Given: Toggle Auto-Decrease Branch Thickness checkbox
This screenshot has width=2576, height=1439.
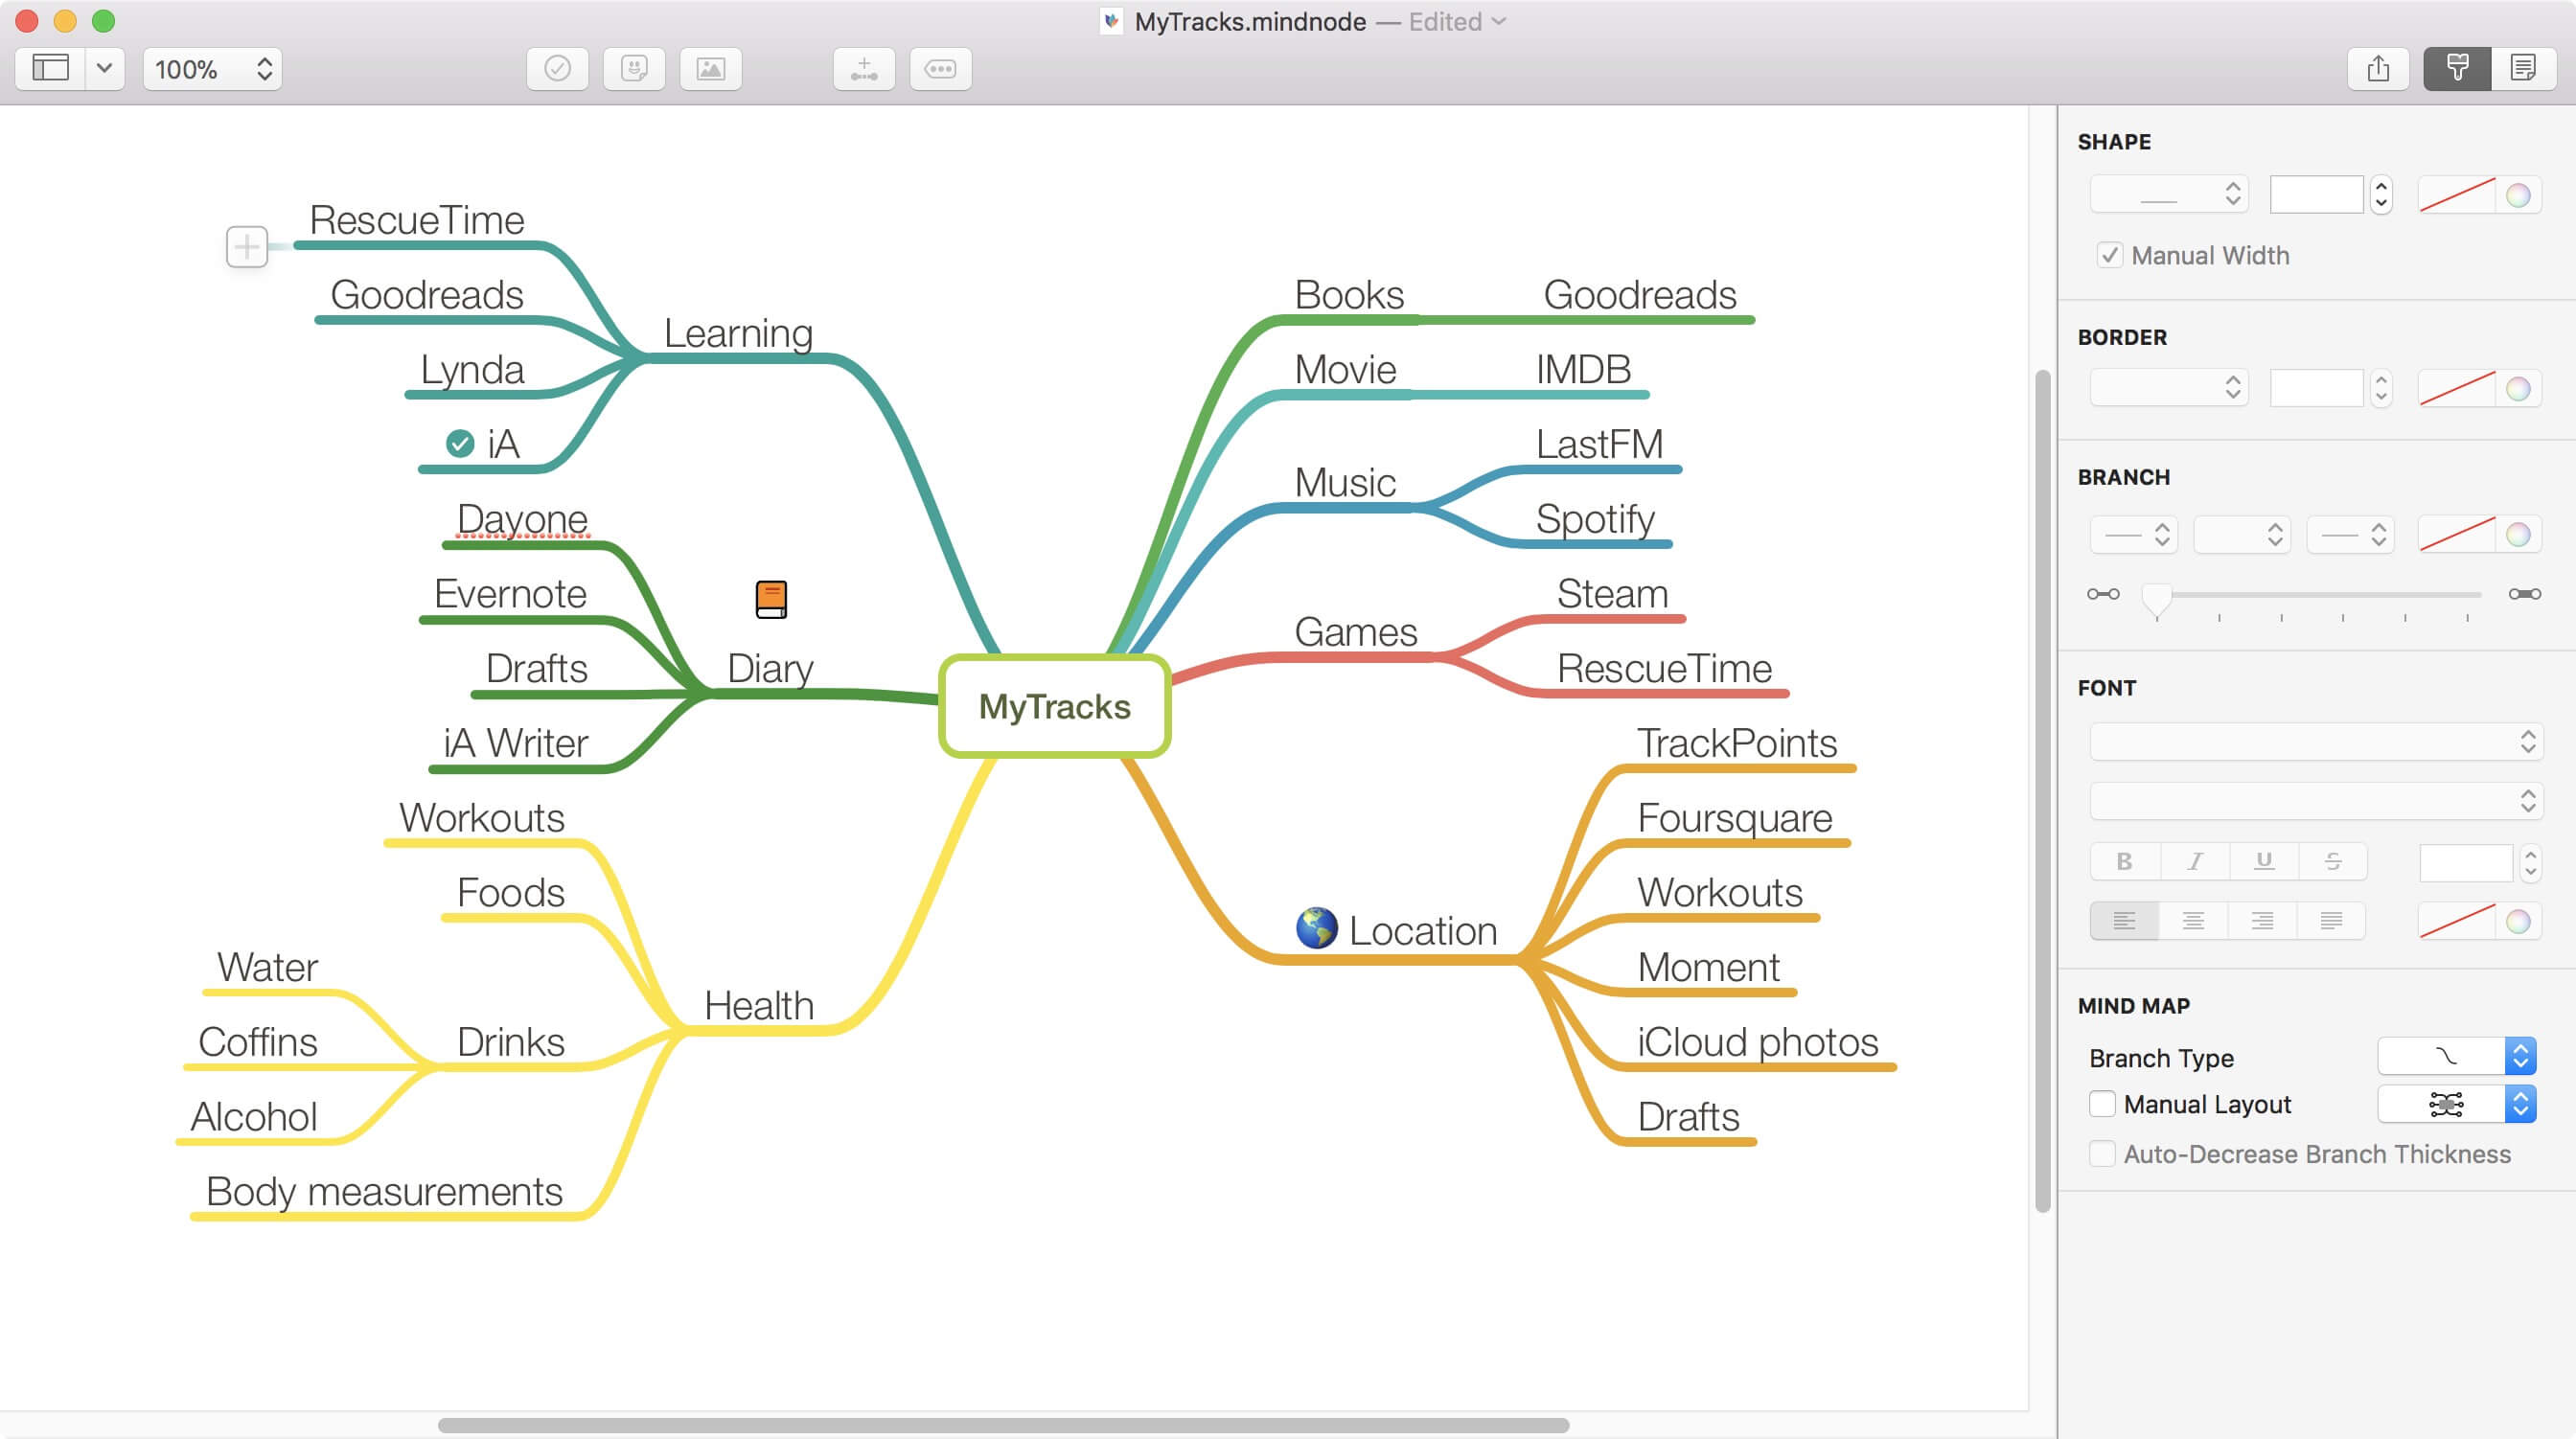Looking at the screenshot, I should [x=2102, y=1154].
